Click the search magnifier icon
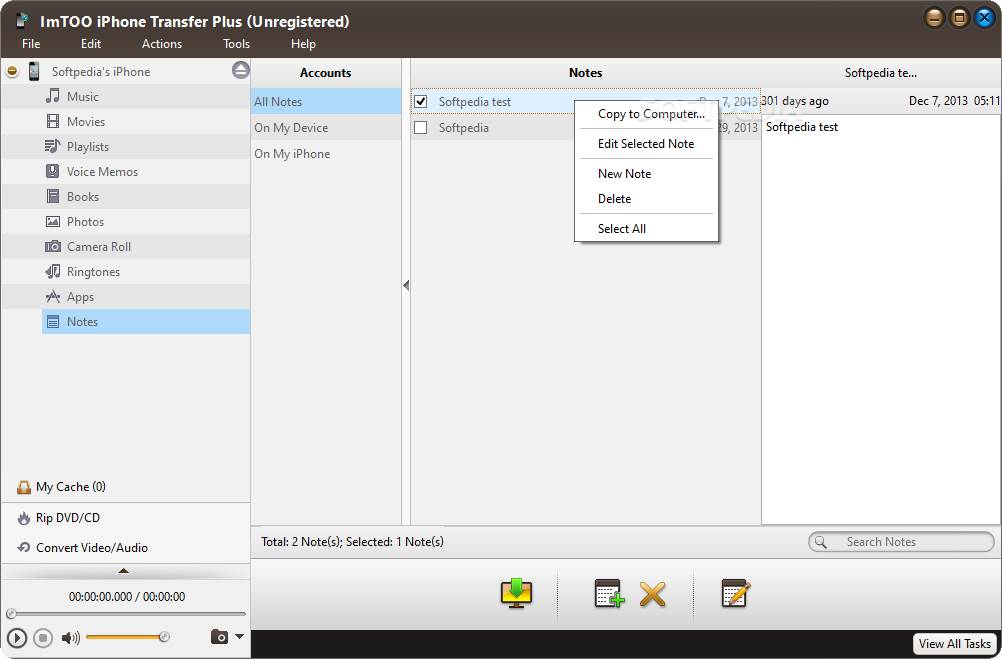Screen dimensions: 1002x659 click(x=821, y=542)
